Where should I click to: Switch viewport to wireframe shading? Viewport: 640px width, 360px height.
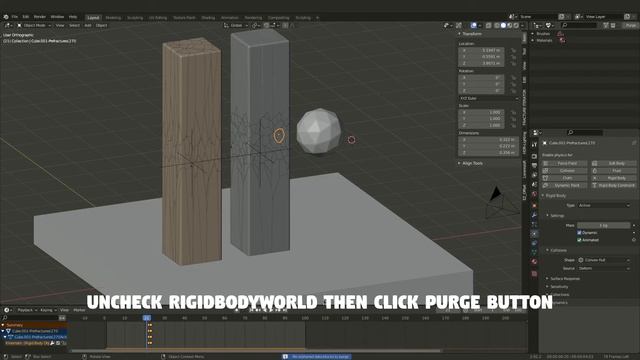coord(497,25)
